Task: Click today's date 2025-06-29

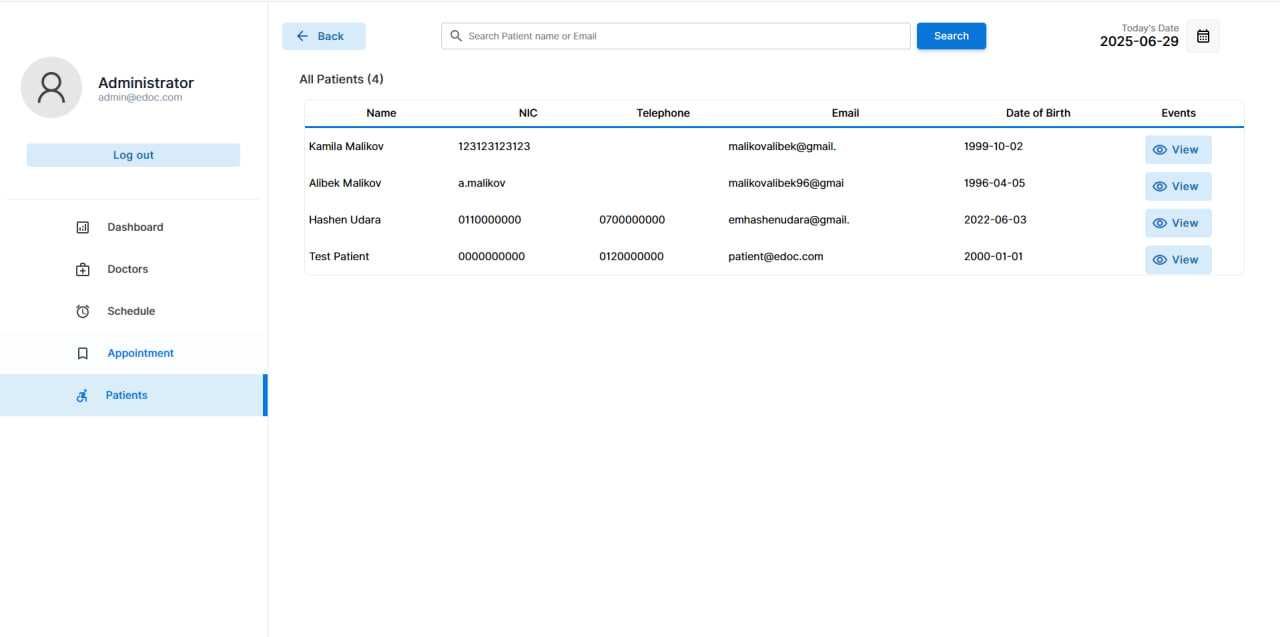Action: point(1139,41)
